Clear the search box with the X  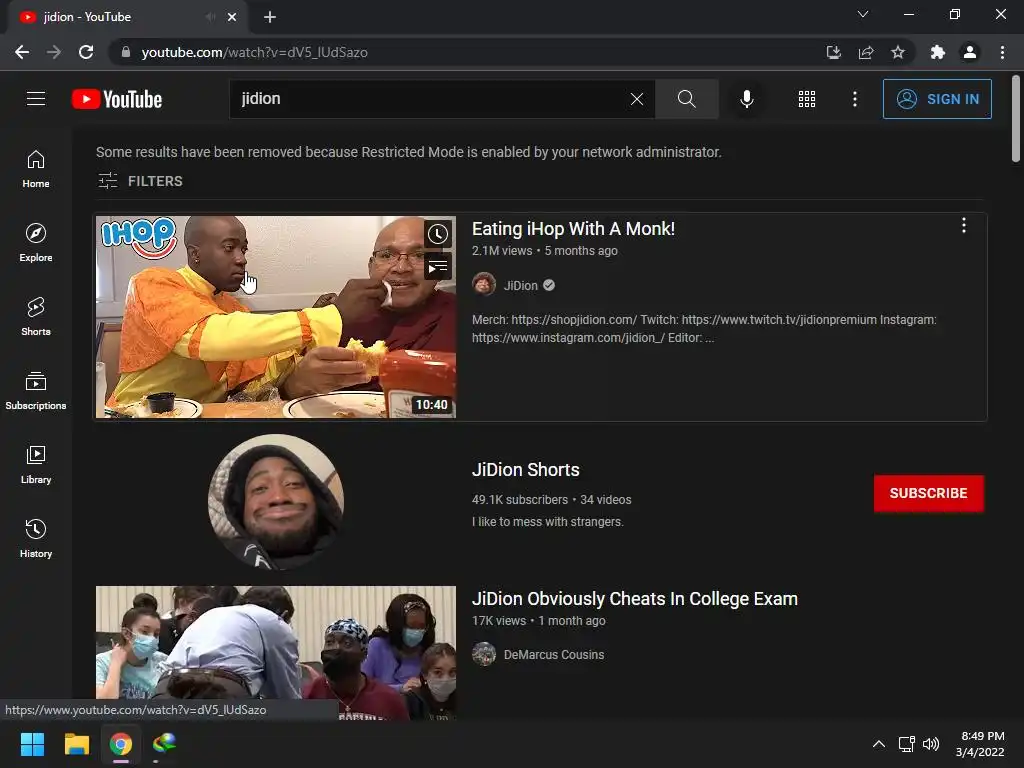(637, 99)
